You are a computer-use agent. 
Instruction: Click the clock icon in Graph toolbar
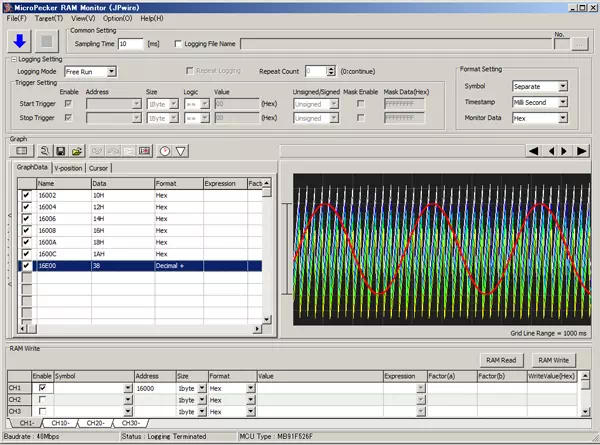[164, 150]
